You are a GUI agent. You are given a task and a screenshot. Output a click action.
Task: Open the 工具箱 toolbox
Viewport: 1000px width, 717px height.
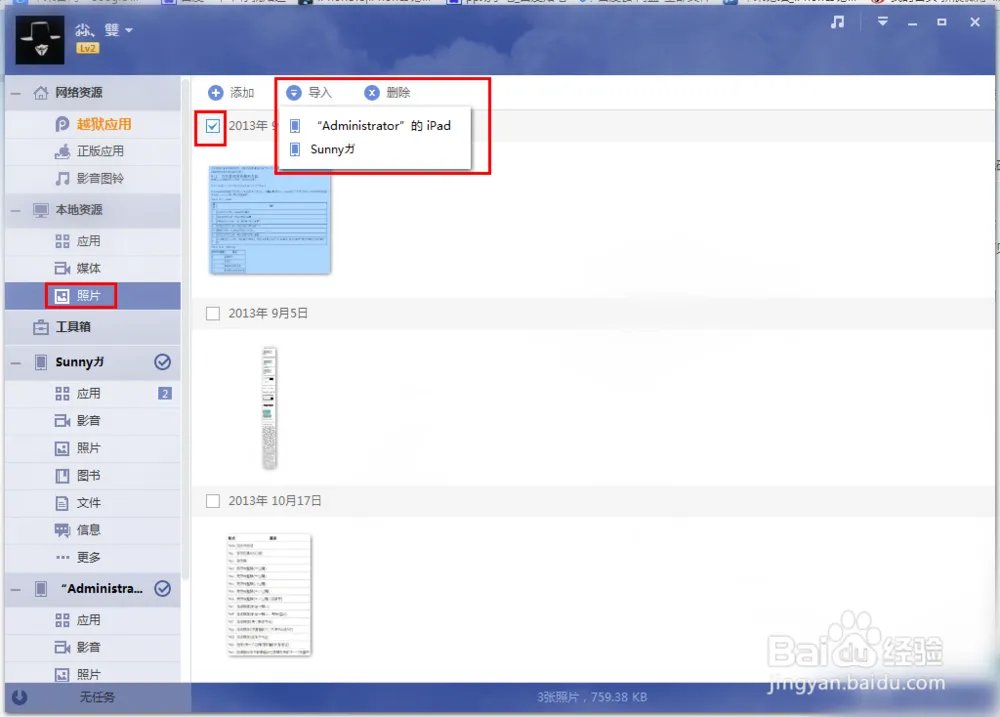(x=71, y=327)
